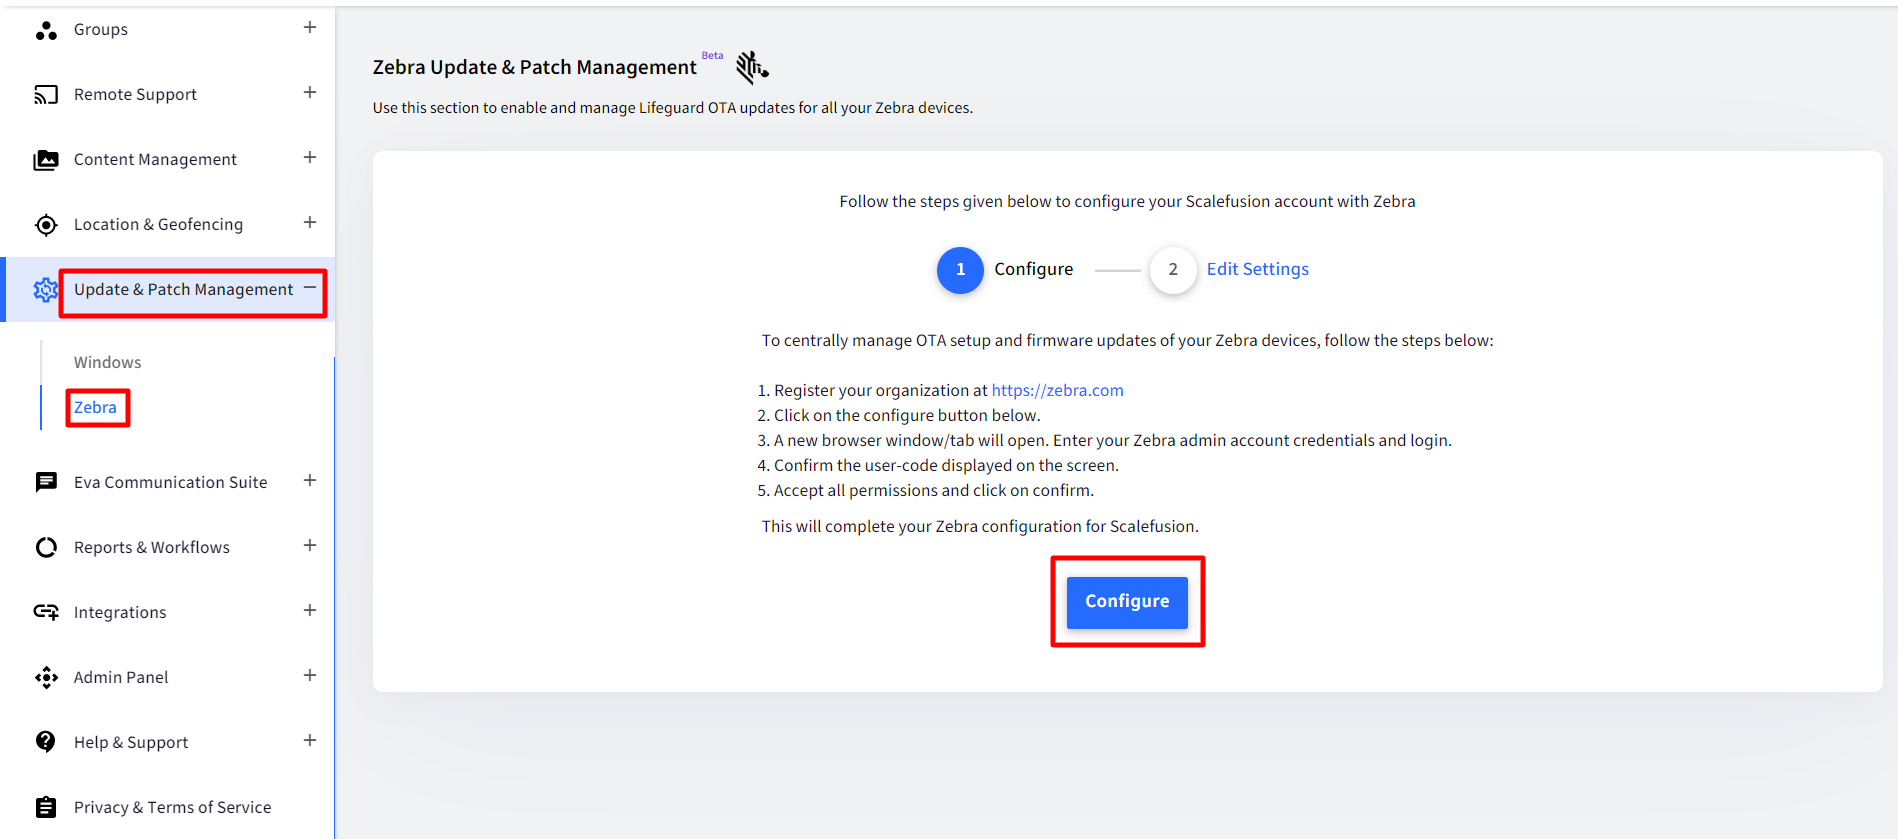
Task: Click the Reports & Workflows circle icon
Action: 46,547
